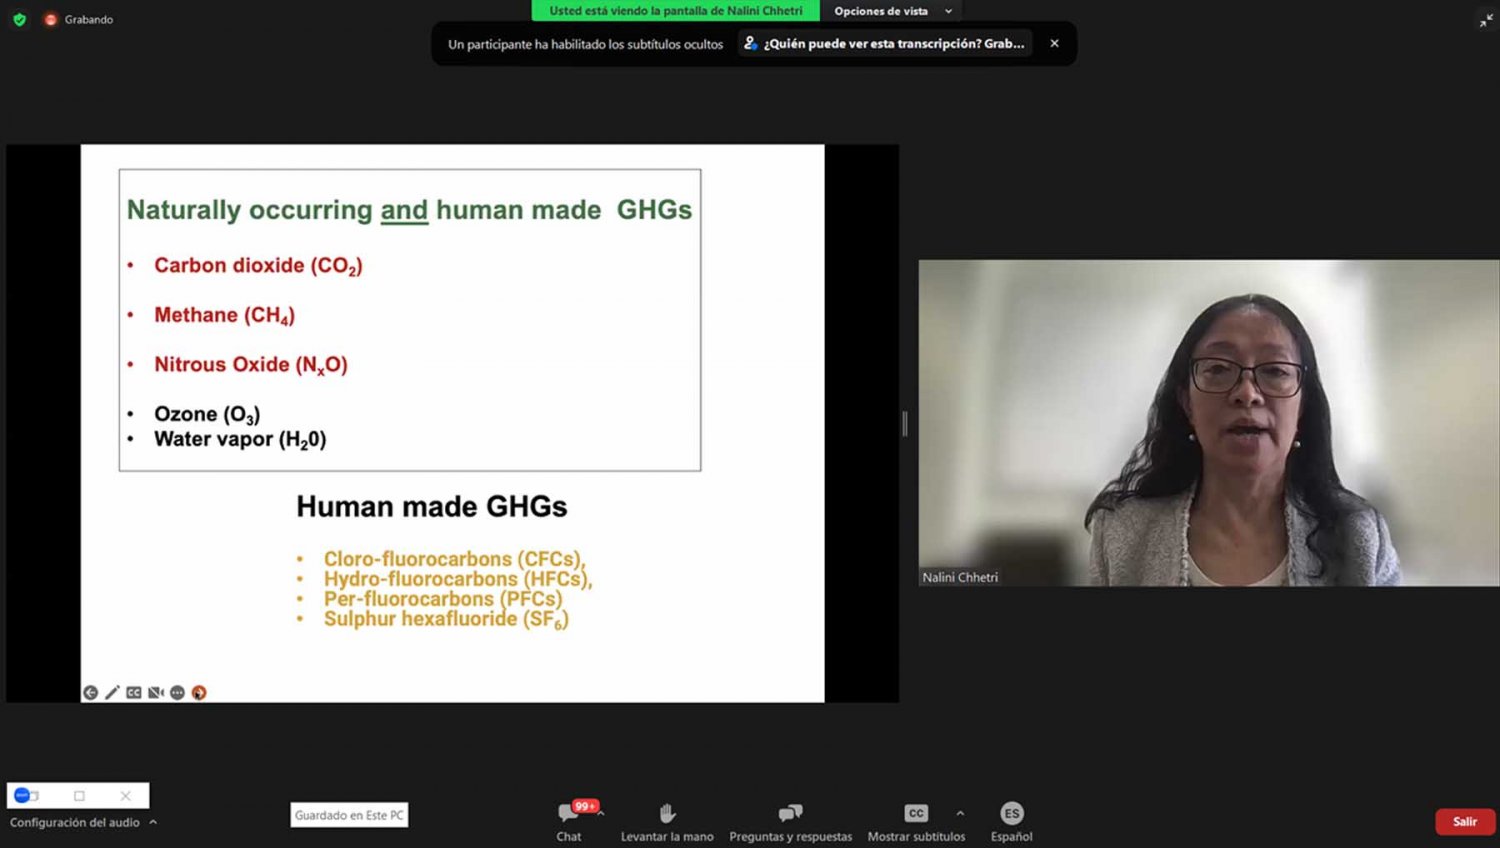Toggle the slide show camera-off icon
This screenshot has width=1500, height=848.
156,692
